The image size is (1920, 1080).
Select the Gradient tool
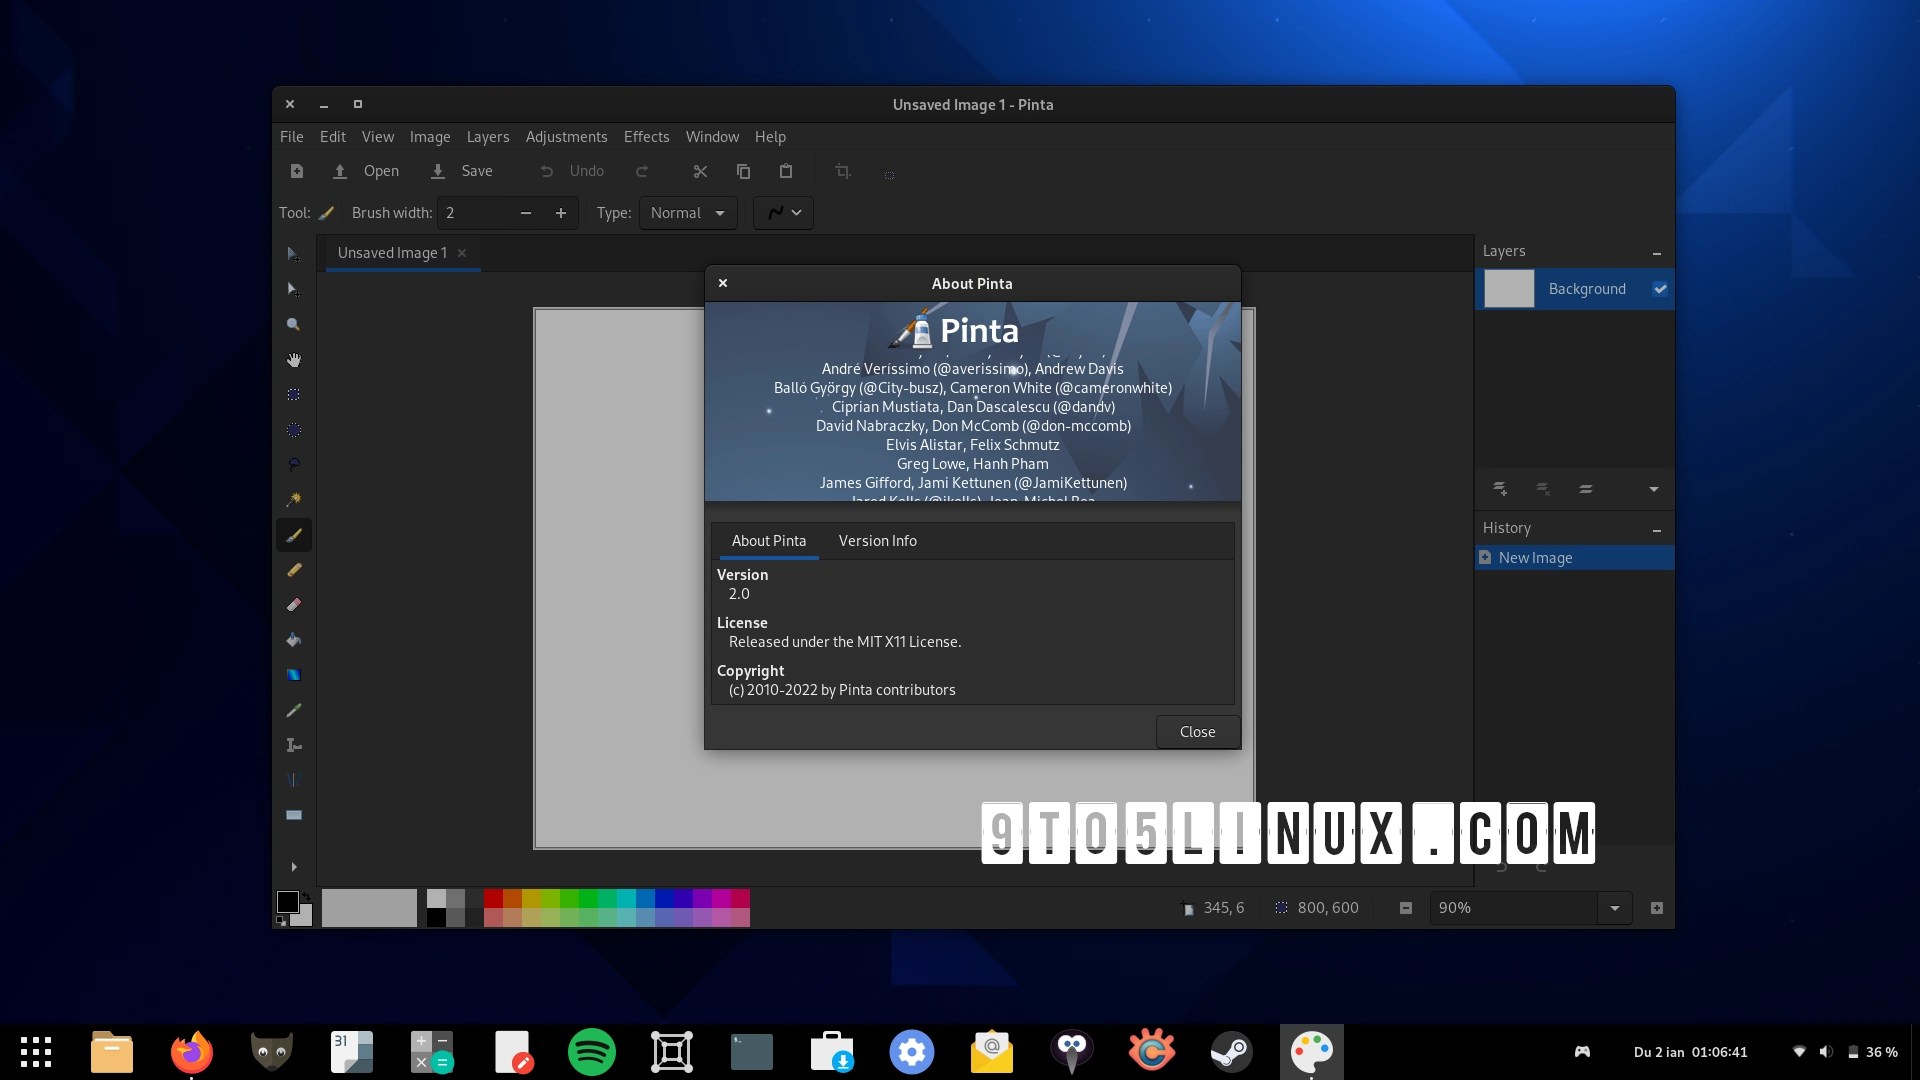[x=294, y=674]
